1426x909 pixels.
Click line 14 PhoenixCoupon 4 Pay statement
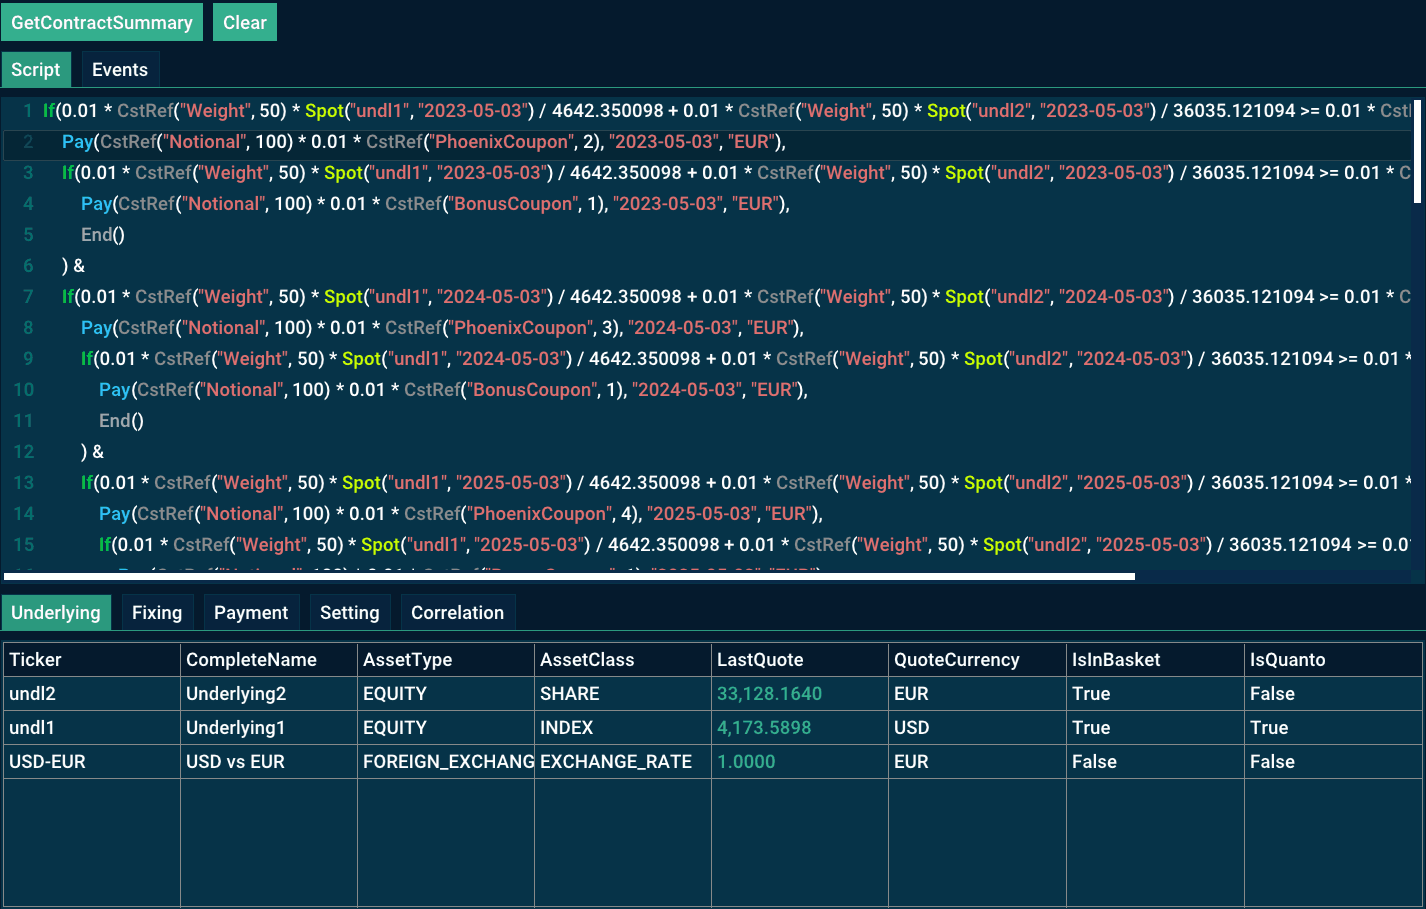461,514
